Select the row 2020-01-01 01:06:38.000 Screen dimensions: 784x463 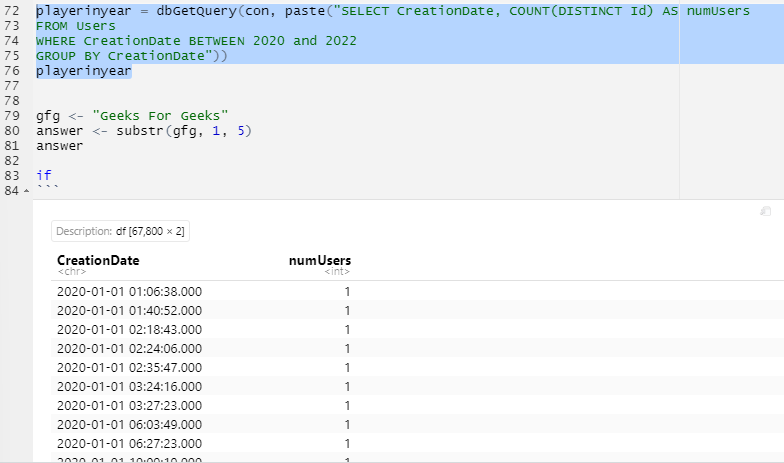point(418,292)
